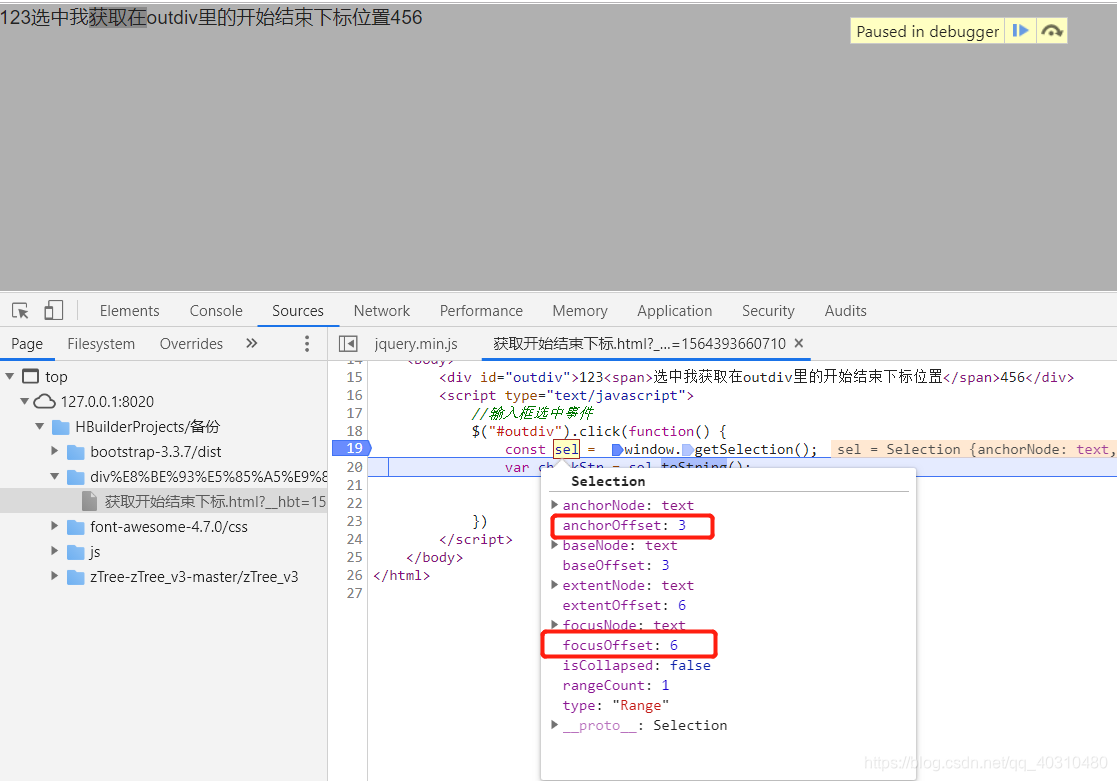The height and width of the screenshot is (781, 1117).
Task: Open the Memory panel
Action: [x=580, y=311]
